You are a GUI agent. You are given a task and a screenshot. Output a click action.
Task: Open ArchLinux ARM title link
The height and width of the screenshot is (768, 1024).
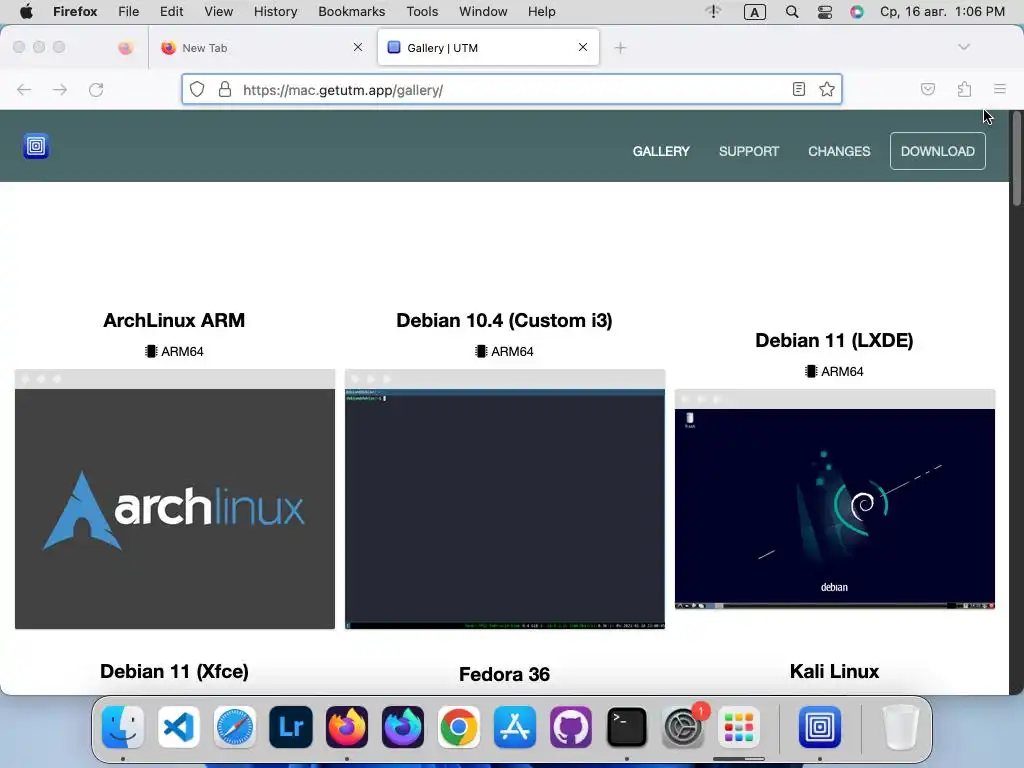174,320
